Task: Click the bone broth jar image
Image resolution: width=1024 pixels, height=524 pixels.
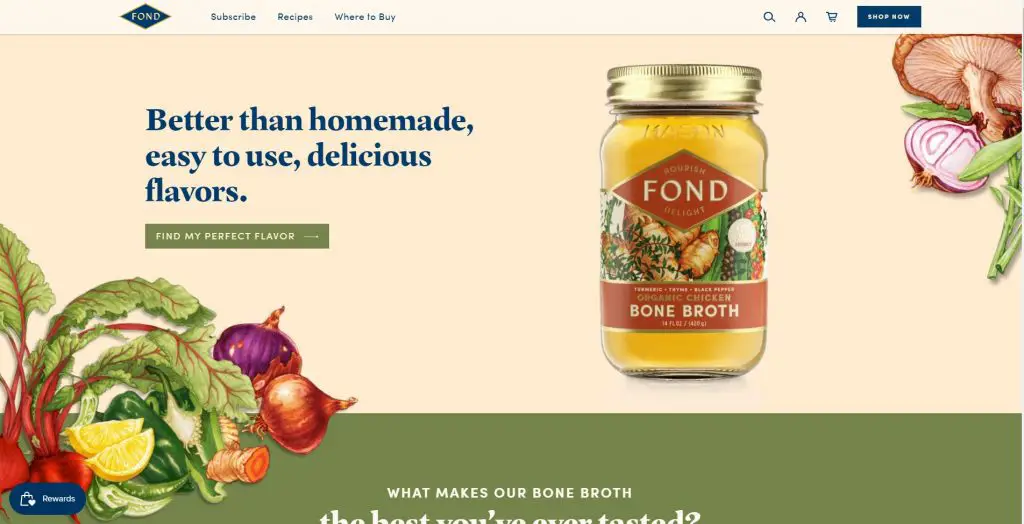Action: click(x=683, y=221)
